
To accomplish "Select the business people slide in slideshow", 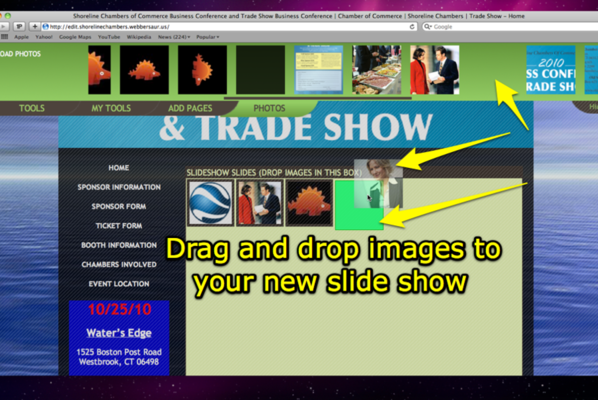I will pos(260,203).
